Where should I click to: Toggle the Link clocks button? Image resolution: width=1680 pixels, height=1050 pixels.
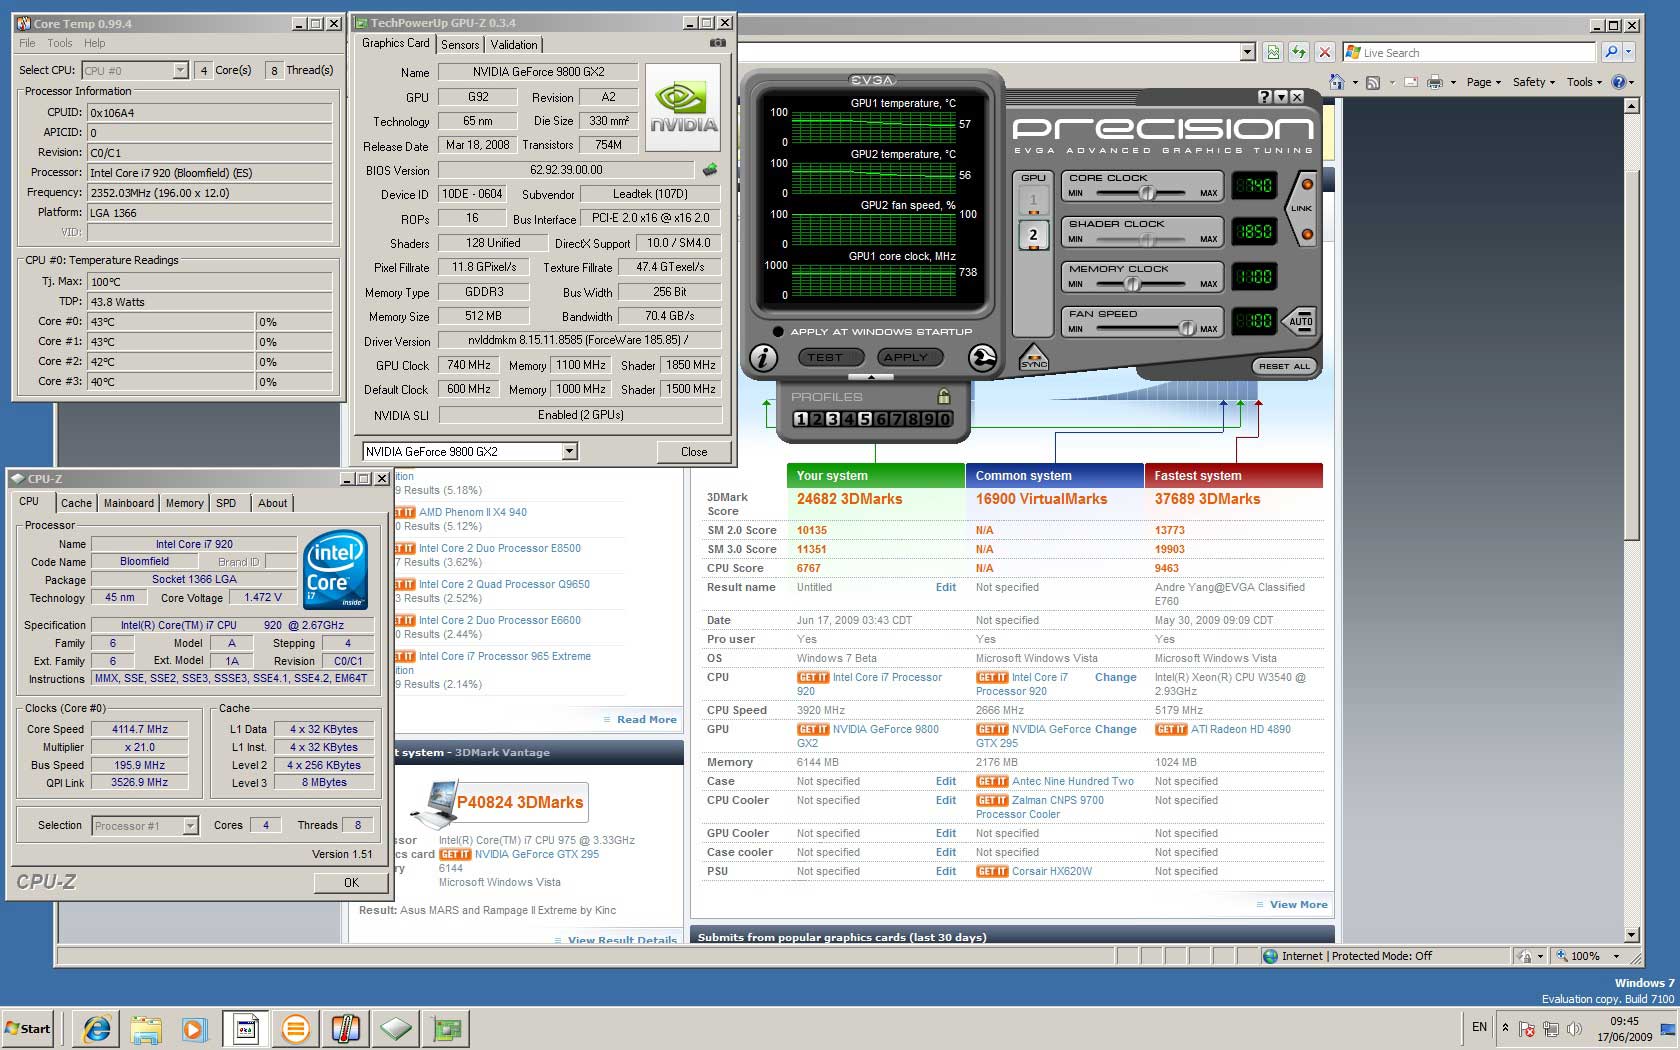pos(1302,209)
